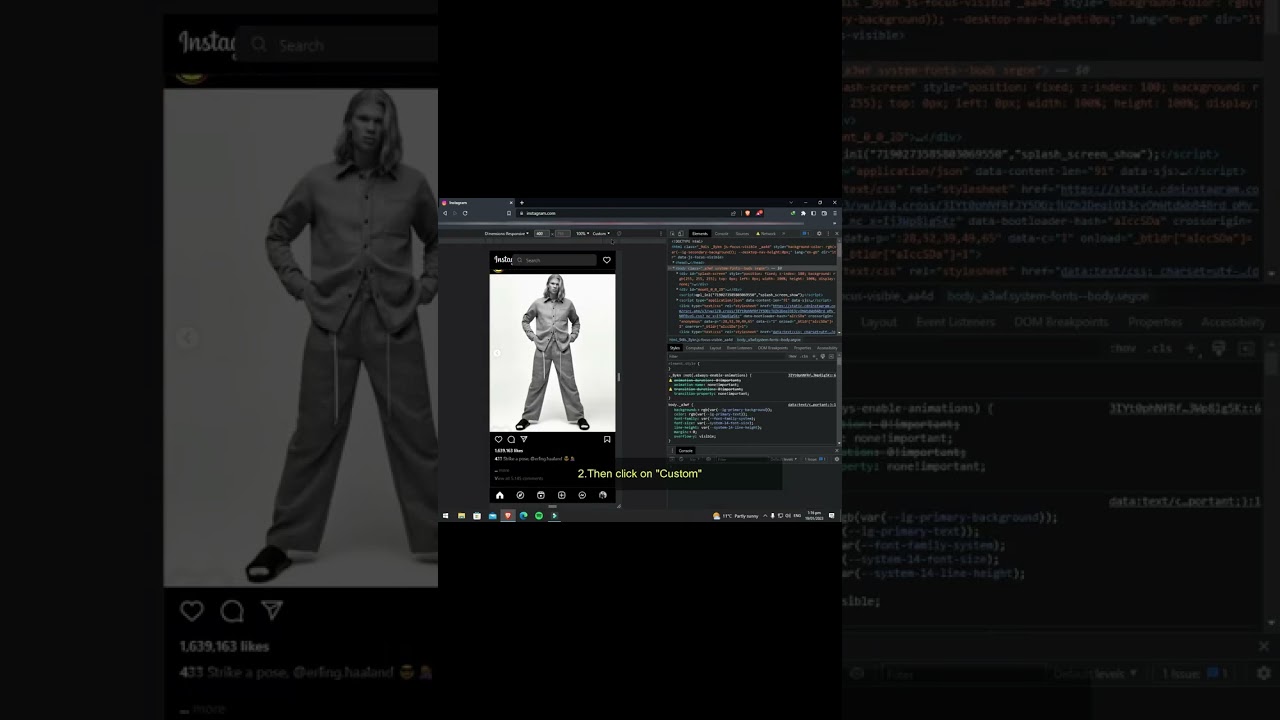
Task: Toggle the .cls class editor
Action: point(804,356)
